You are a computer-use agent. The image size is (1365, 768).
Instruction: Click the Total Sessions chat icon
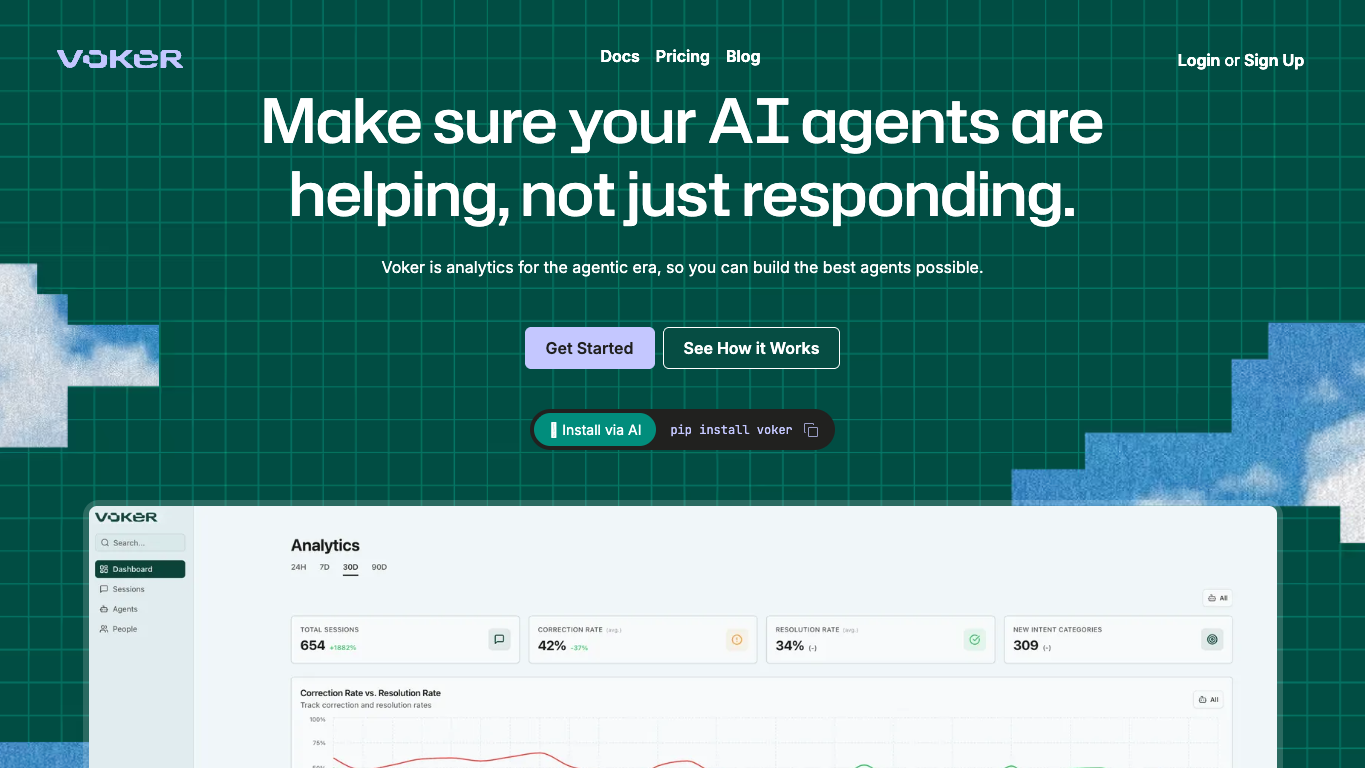click(x=499, y=639)
